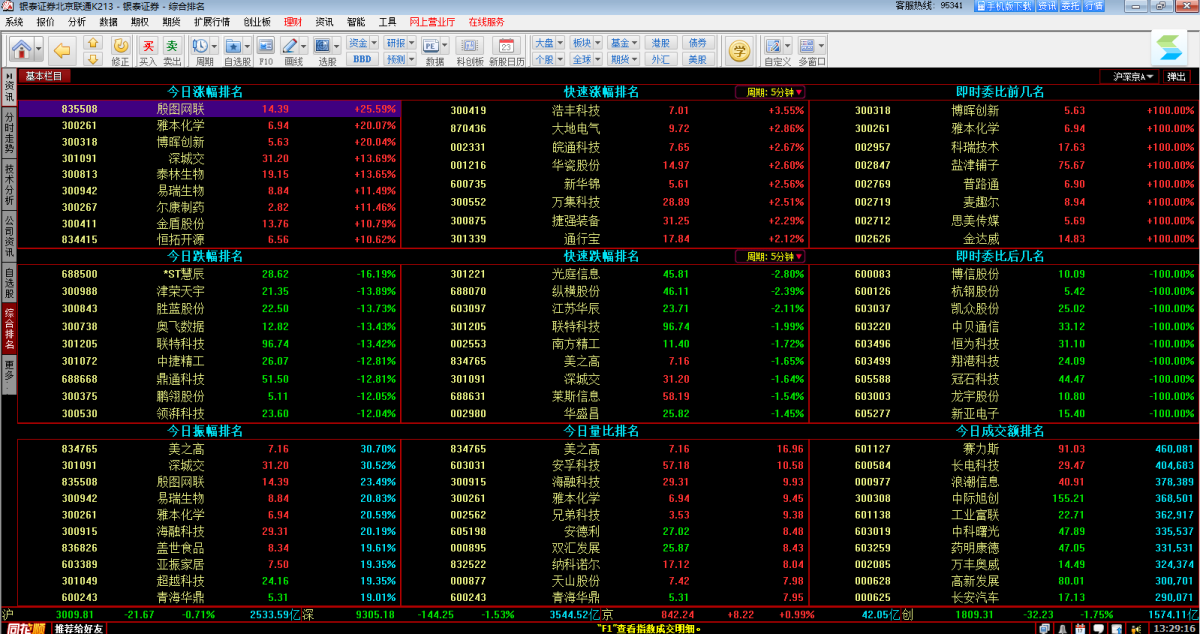This screenshot has width=1200, height=634.
Task: Click the 外汇 toolbar button
Action: pos(660,59)
